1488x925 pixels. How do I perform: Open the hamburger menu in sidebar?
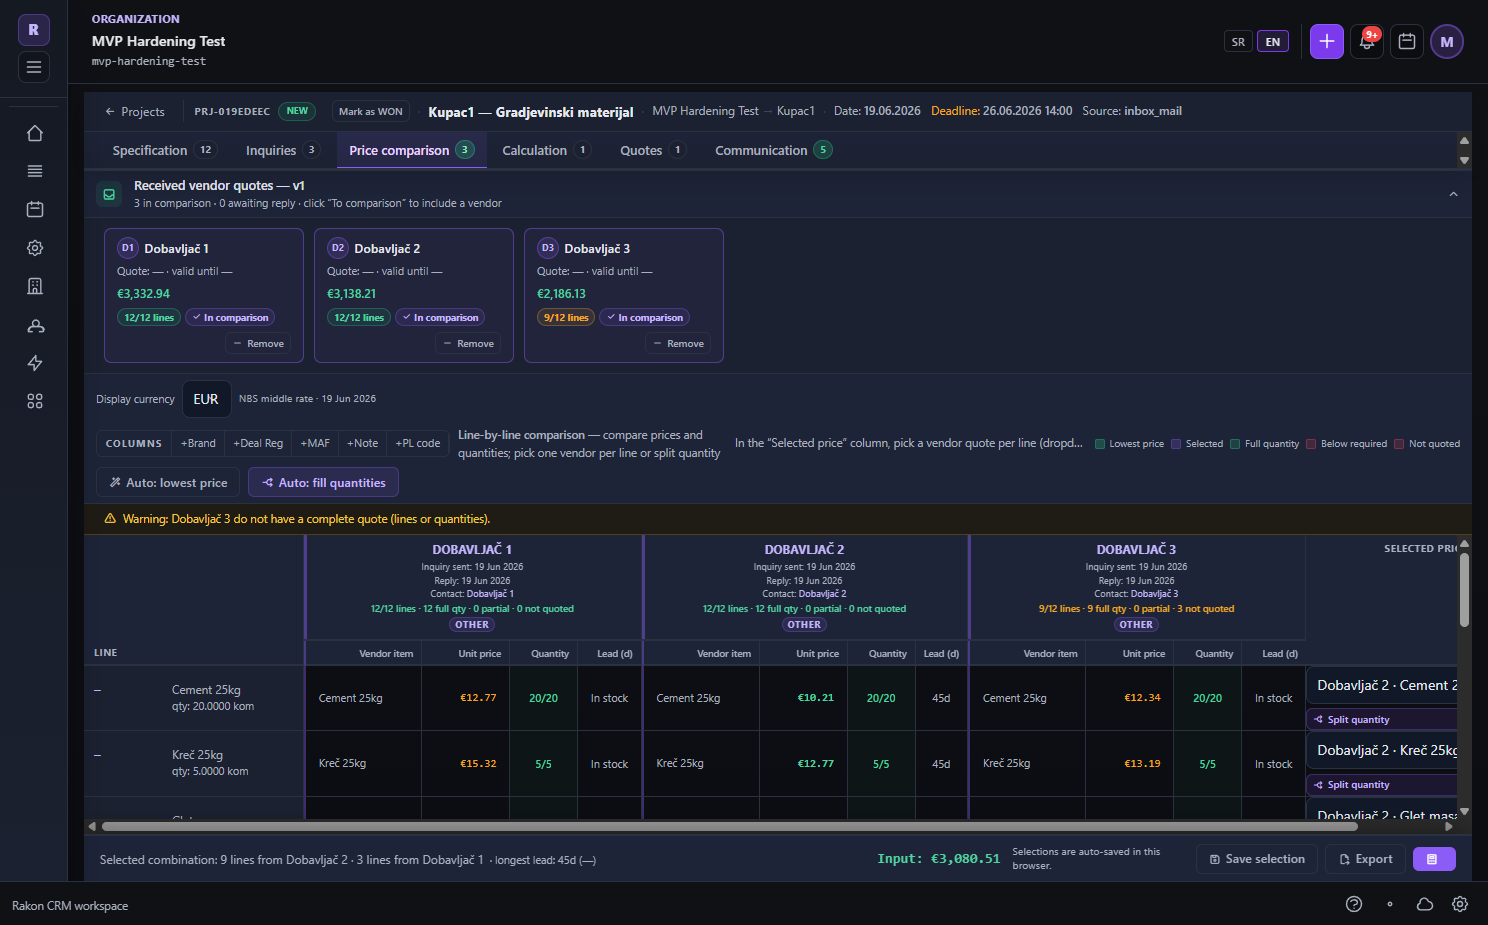(x=34, y=67)
